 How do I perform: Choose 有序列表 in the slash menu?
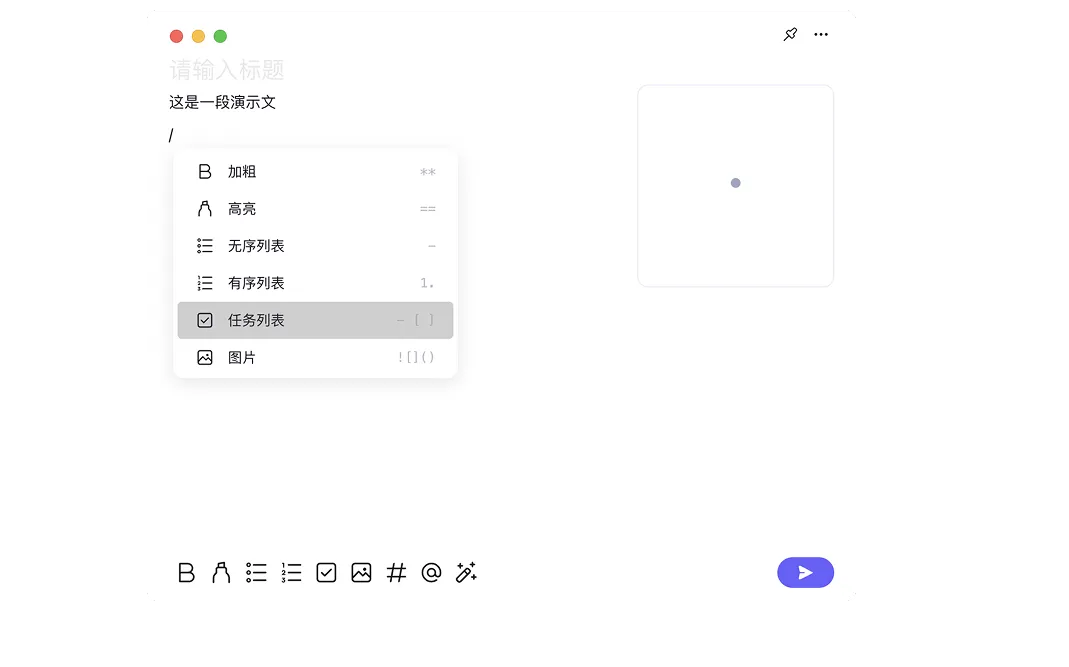point(316,283)
